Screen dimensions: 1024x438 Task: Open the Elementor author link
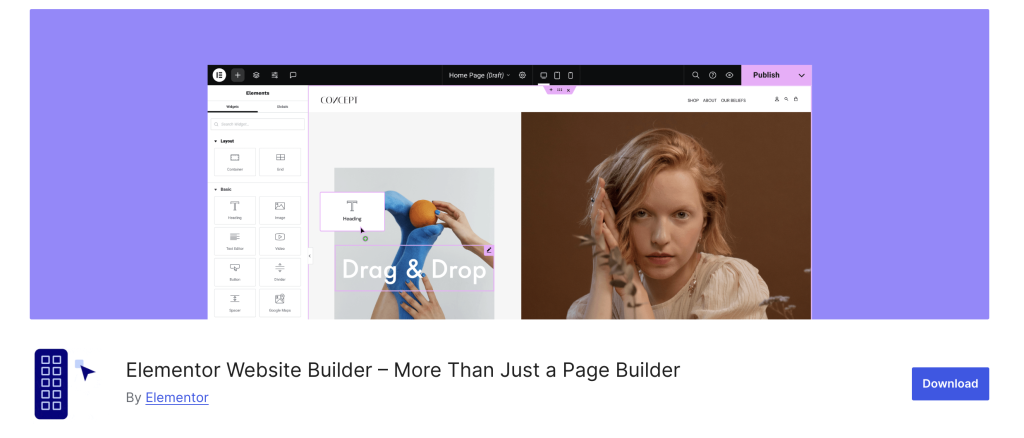pyautogui.click(x=177, y=398)
